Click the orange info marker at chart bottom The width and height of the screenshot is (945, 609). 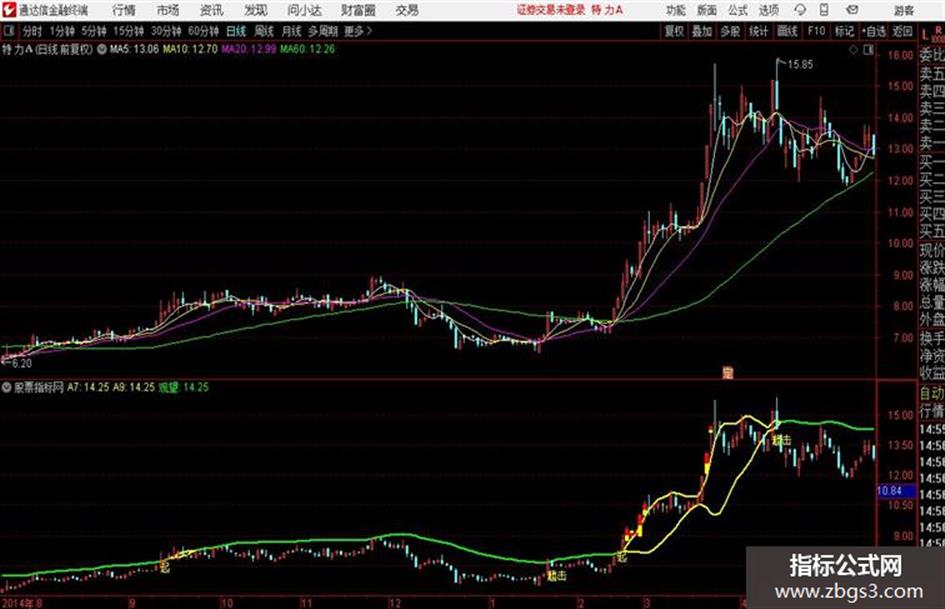[728, 373]
